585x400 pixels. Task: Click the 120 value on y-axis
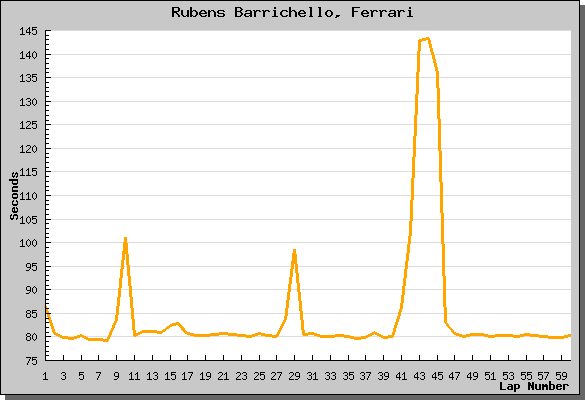point(29,149)
